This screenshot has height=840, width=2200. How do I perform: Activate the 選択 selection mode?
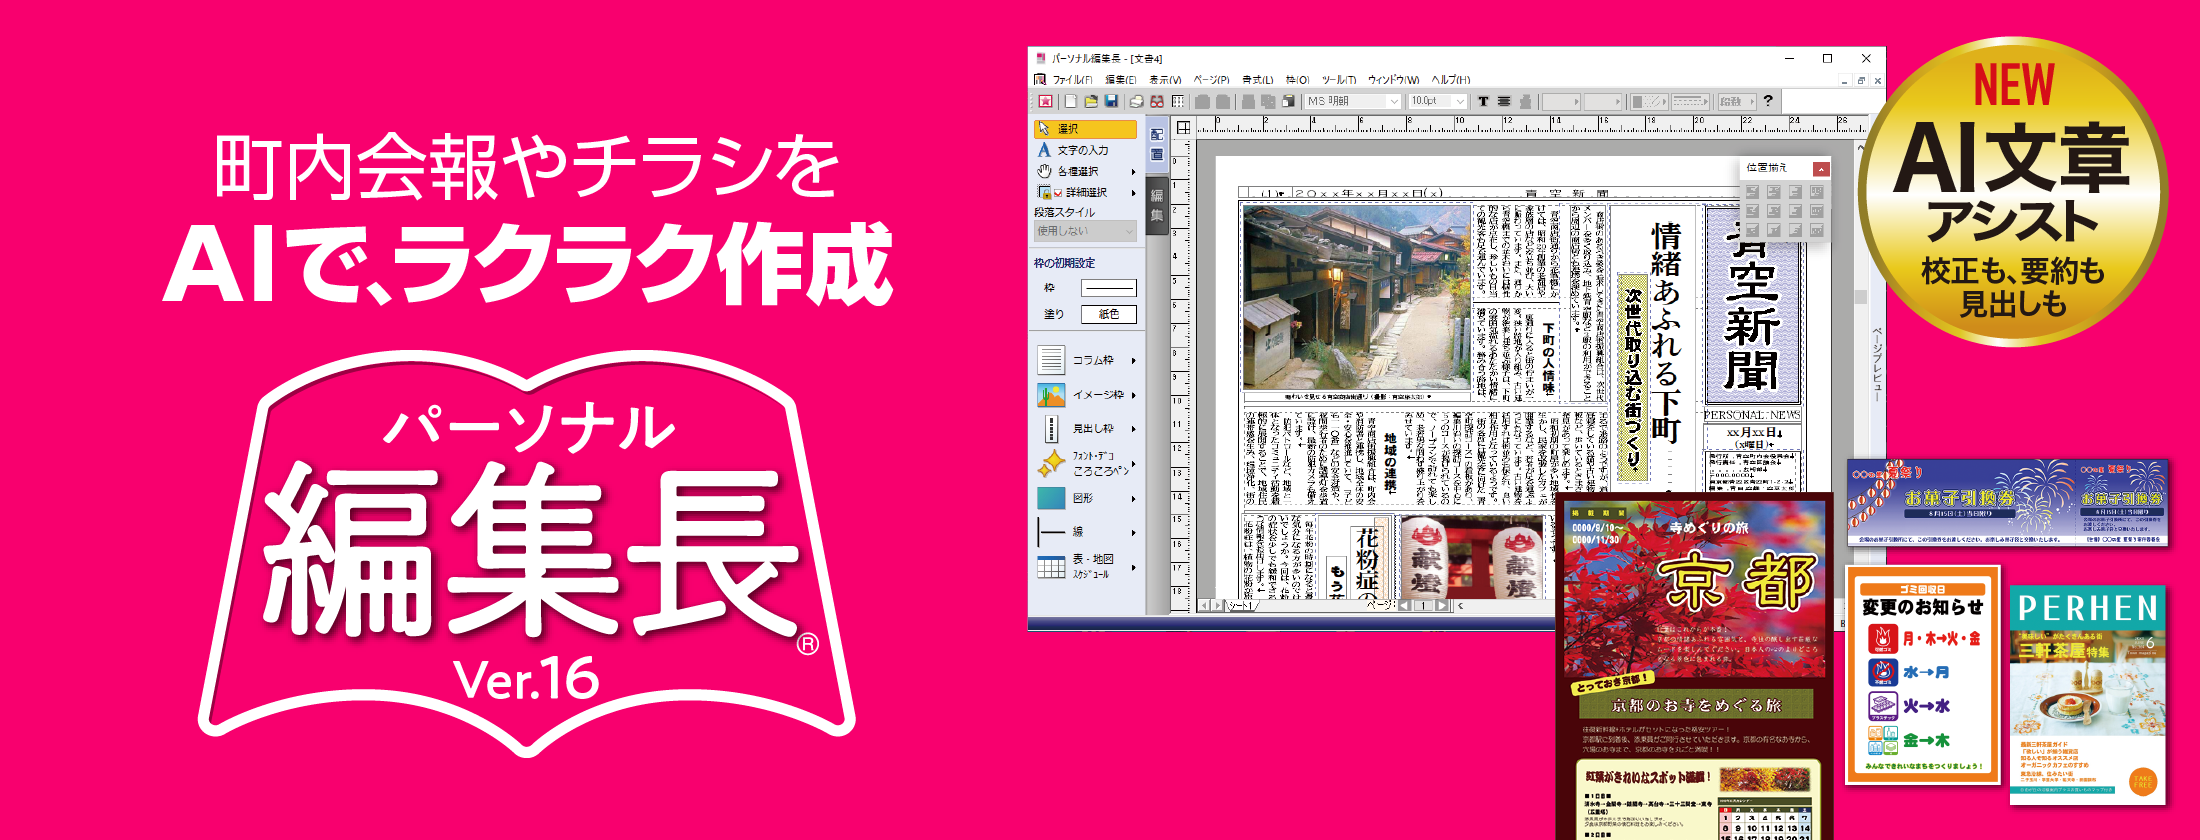pyautogui.click(x=1085, y=129)
